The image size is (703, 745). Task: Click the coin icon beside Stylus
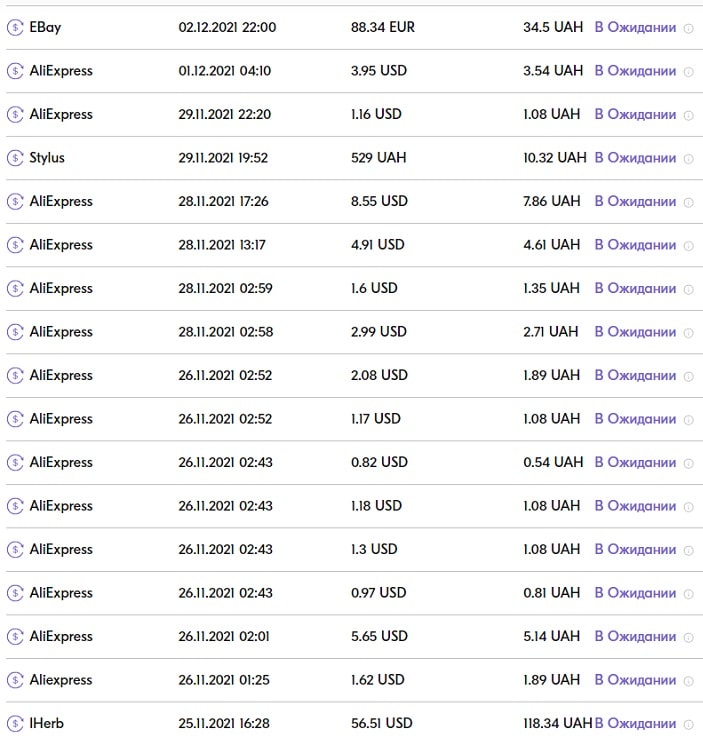(x=15, y=158)
